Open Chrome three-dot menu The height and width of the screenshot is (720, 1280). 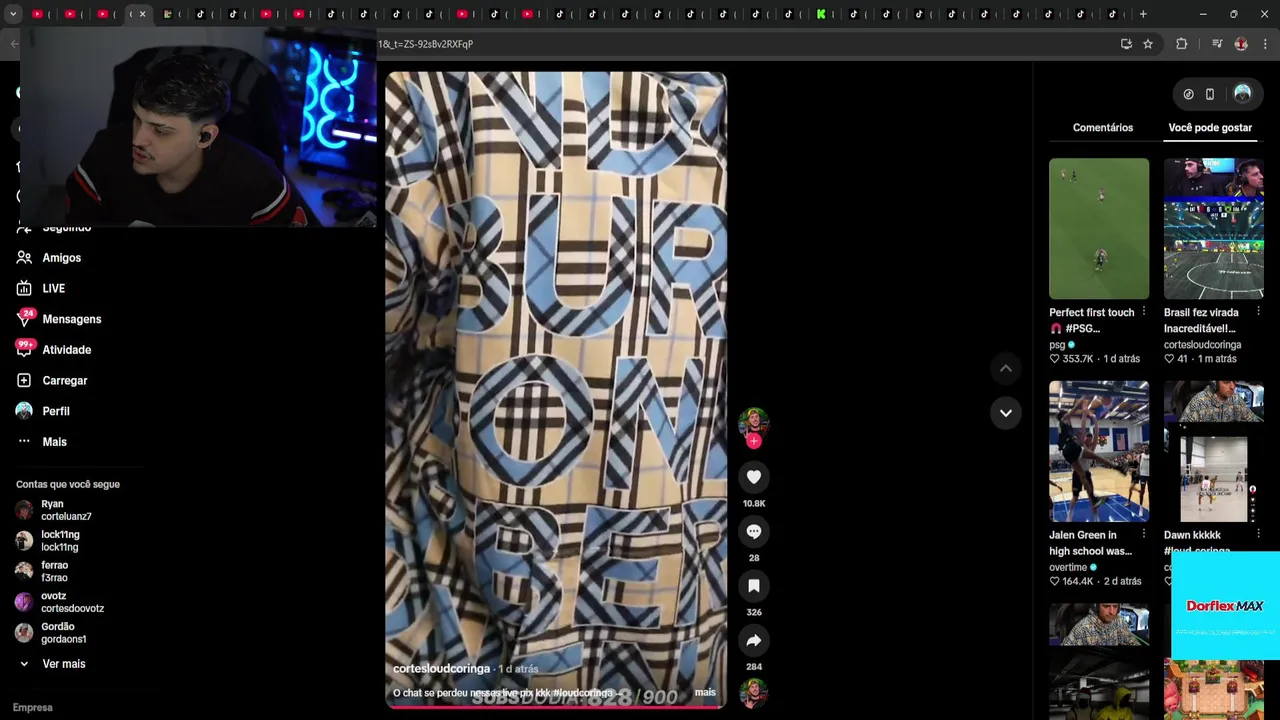click(1266, 44)
